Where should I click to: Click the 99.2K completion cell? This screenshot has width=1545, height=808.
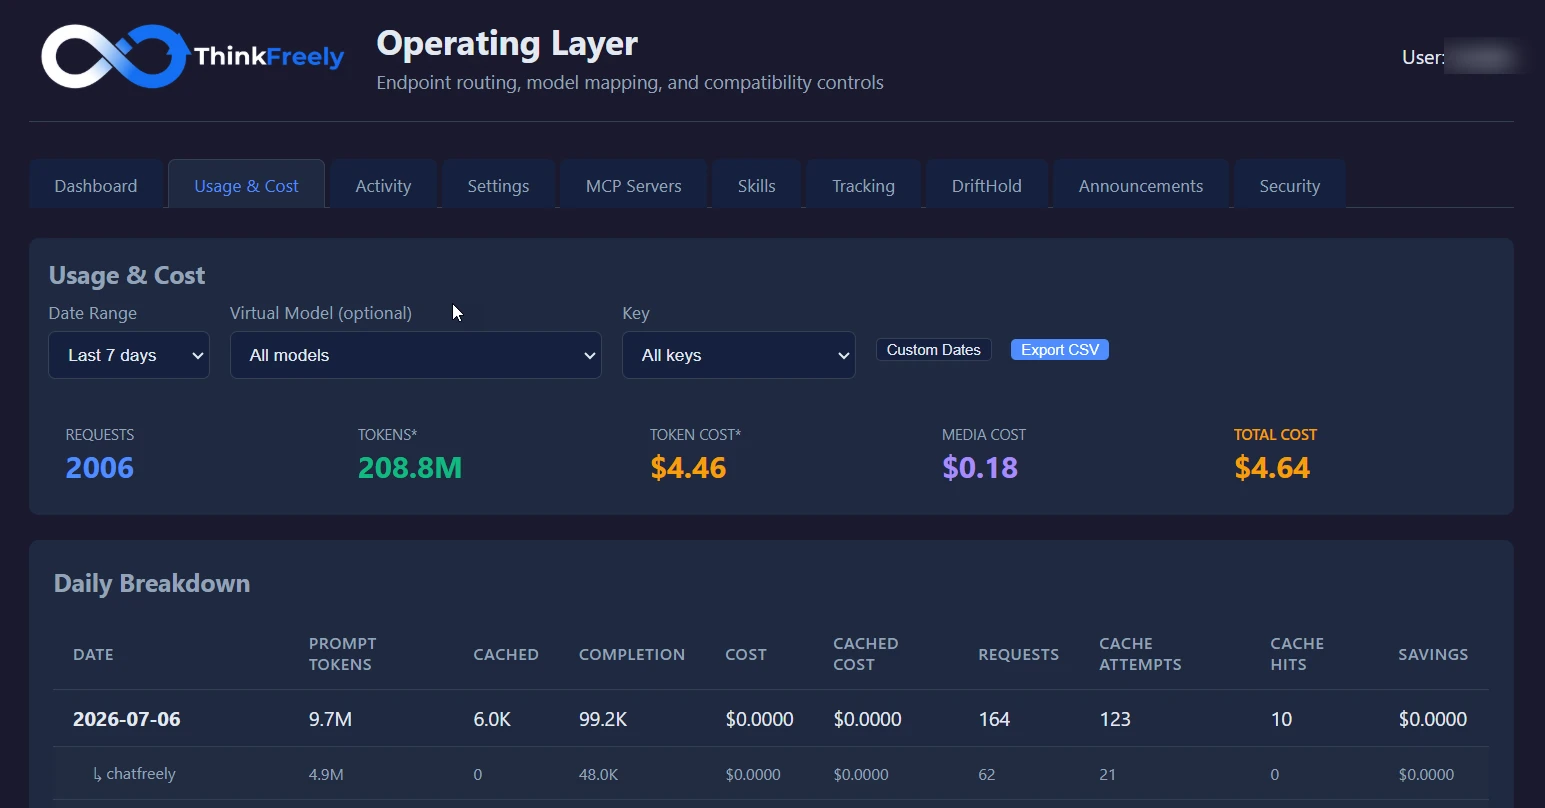tap(603, 719)
